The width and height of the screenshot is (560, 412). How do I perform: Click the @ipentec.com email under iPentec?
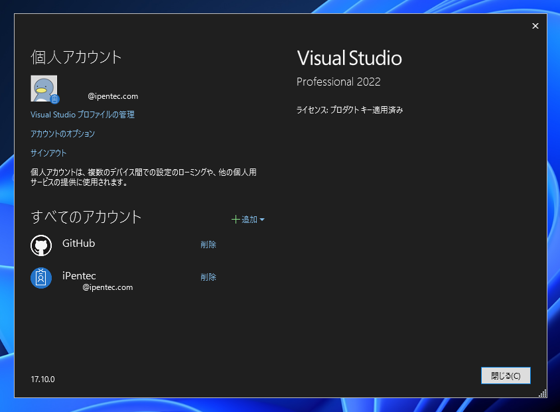click(108, 287)
